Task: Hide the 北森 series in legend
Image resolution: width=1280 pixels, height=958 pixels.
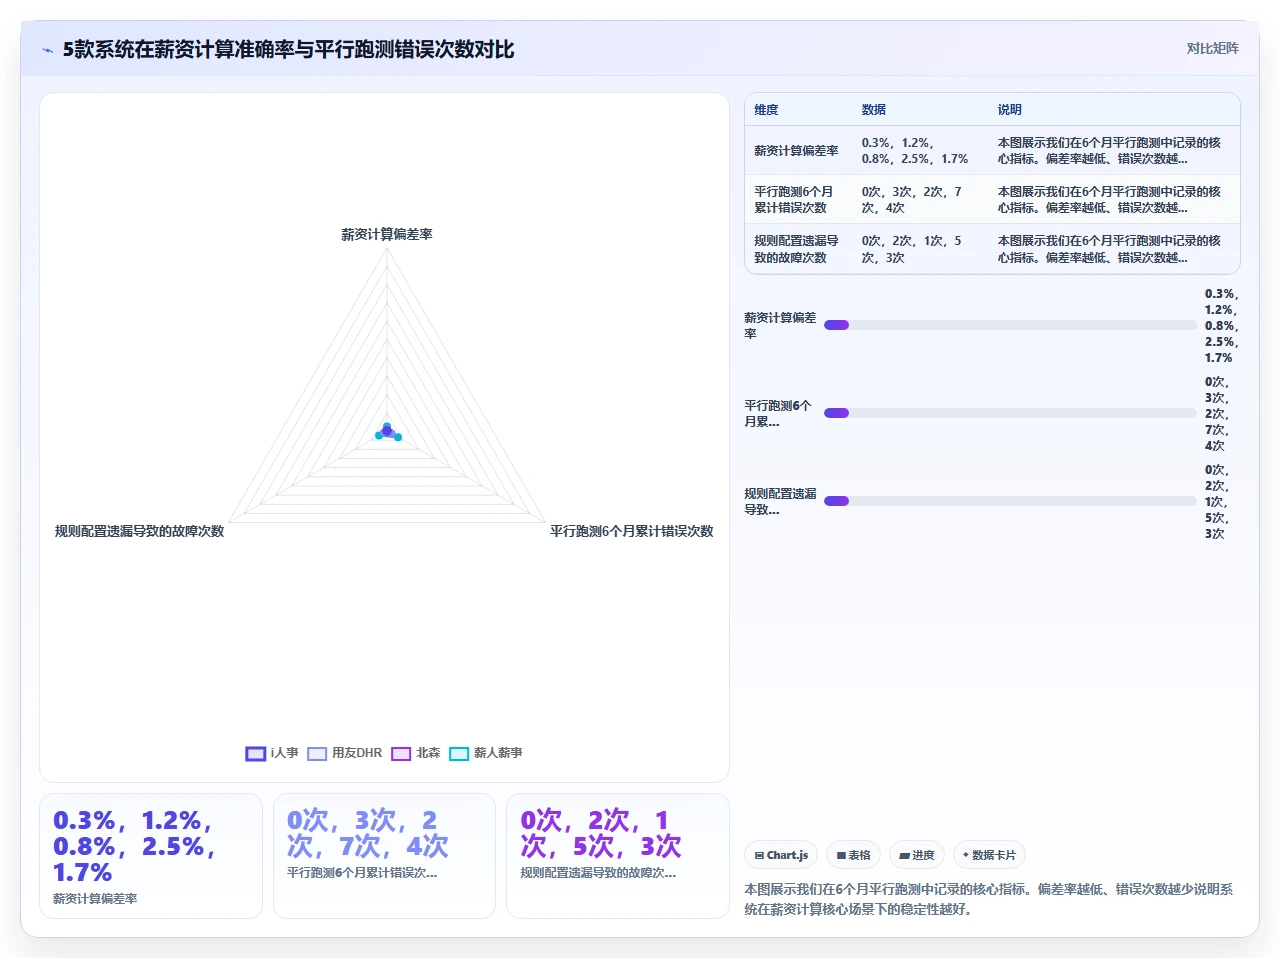Action: tap(416, 753)
